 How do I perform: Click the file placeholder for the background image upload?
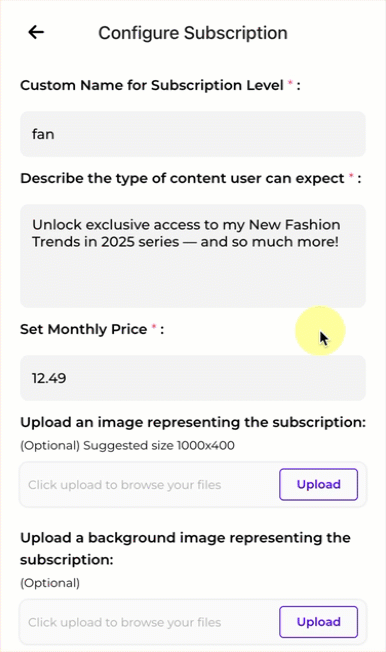coord(125,622)
